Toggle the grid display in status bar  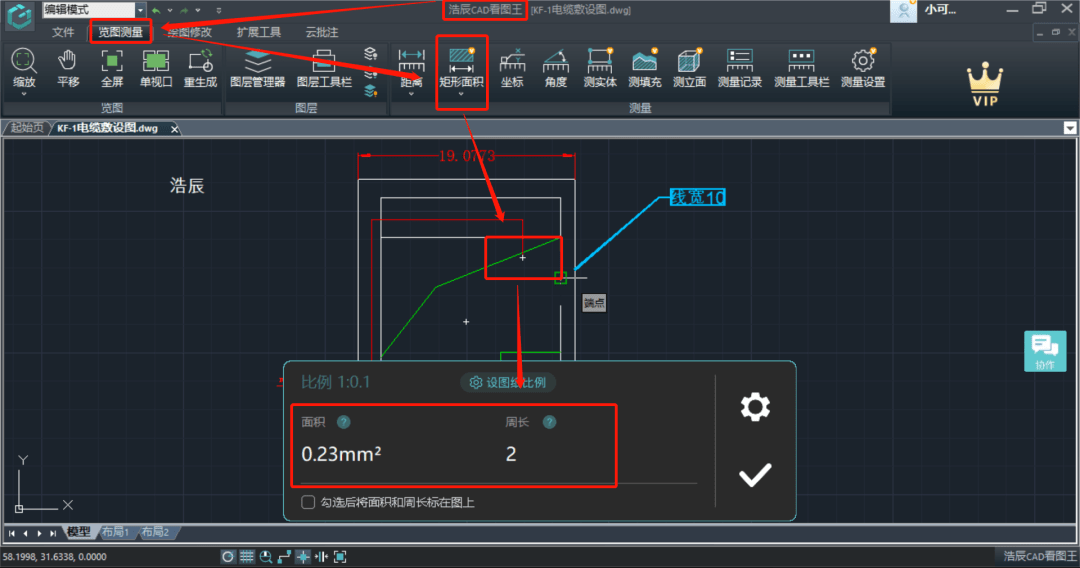247,556
